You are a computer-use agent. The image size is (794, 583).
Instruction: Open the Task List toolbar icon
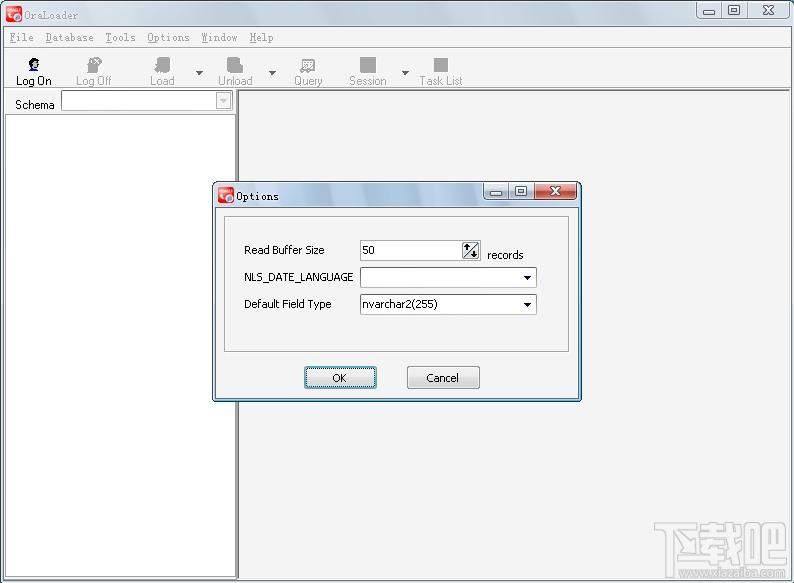441,71
